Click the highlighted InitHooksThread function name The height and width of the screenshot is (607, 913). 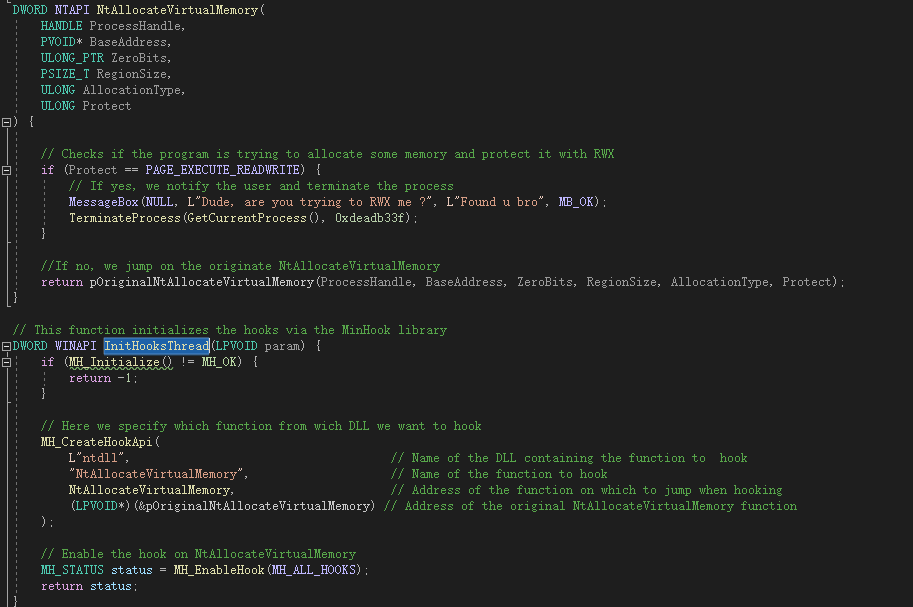(x=157, y=346)
